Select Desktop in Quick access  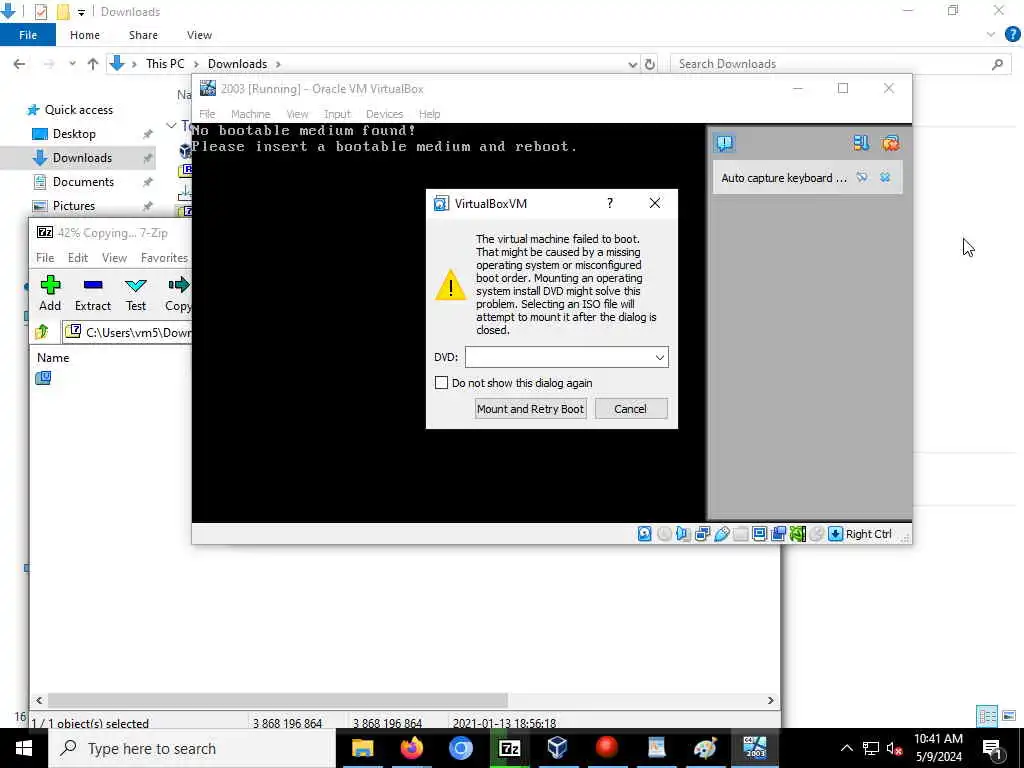pyautogui.click(x=74, y=134)
